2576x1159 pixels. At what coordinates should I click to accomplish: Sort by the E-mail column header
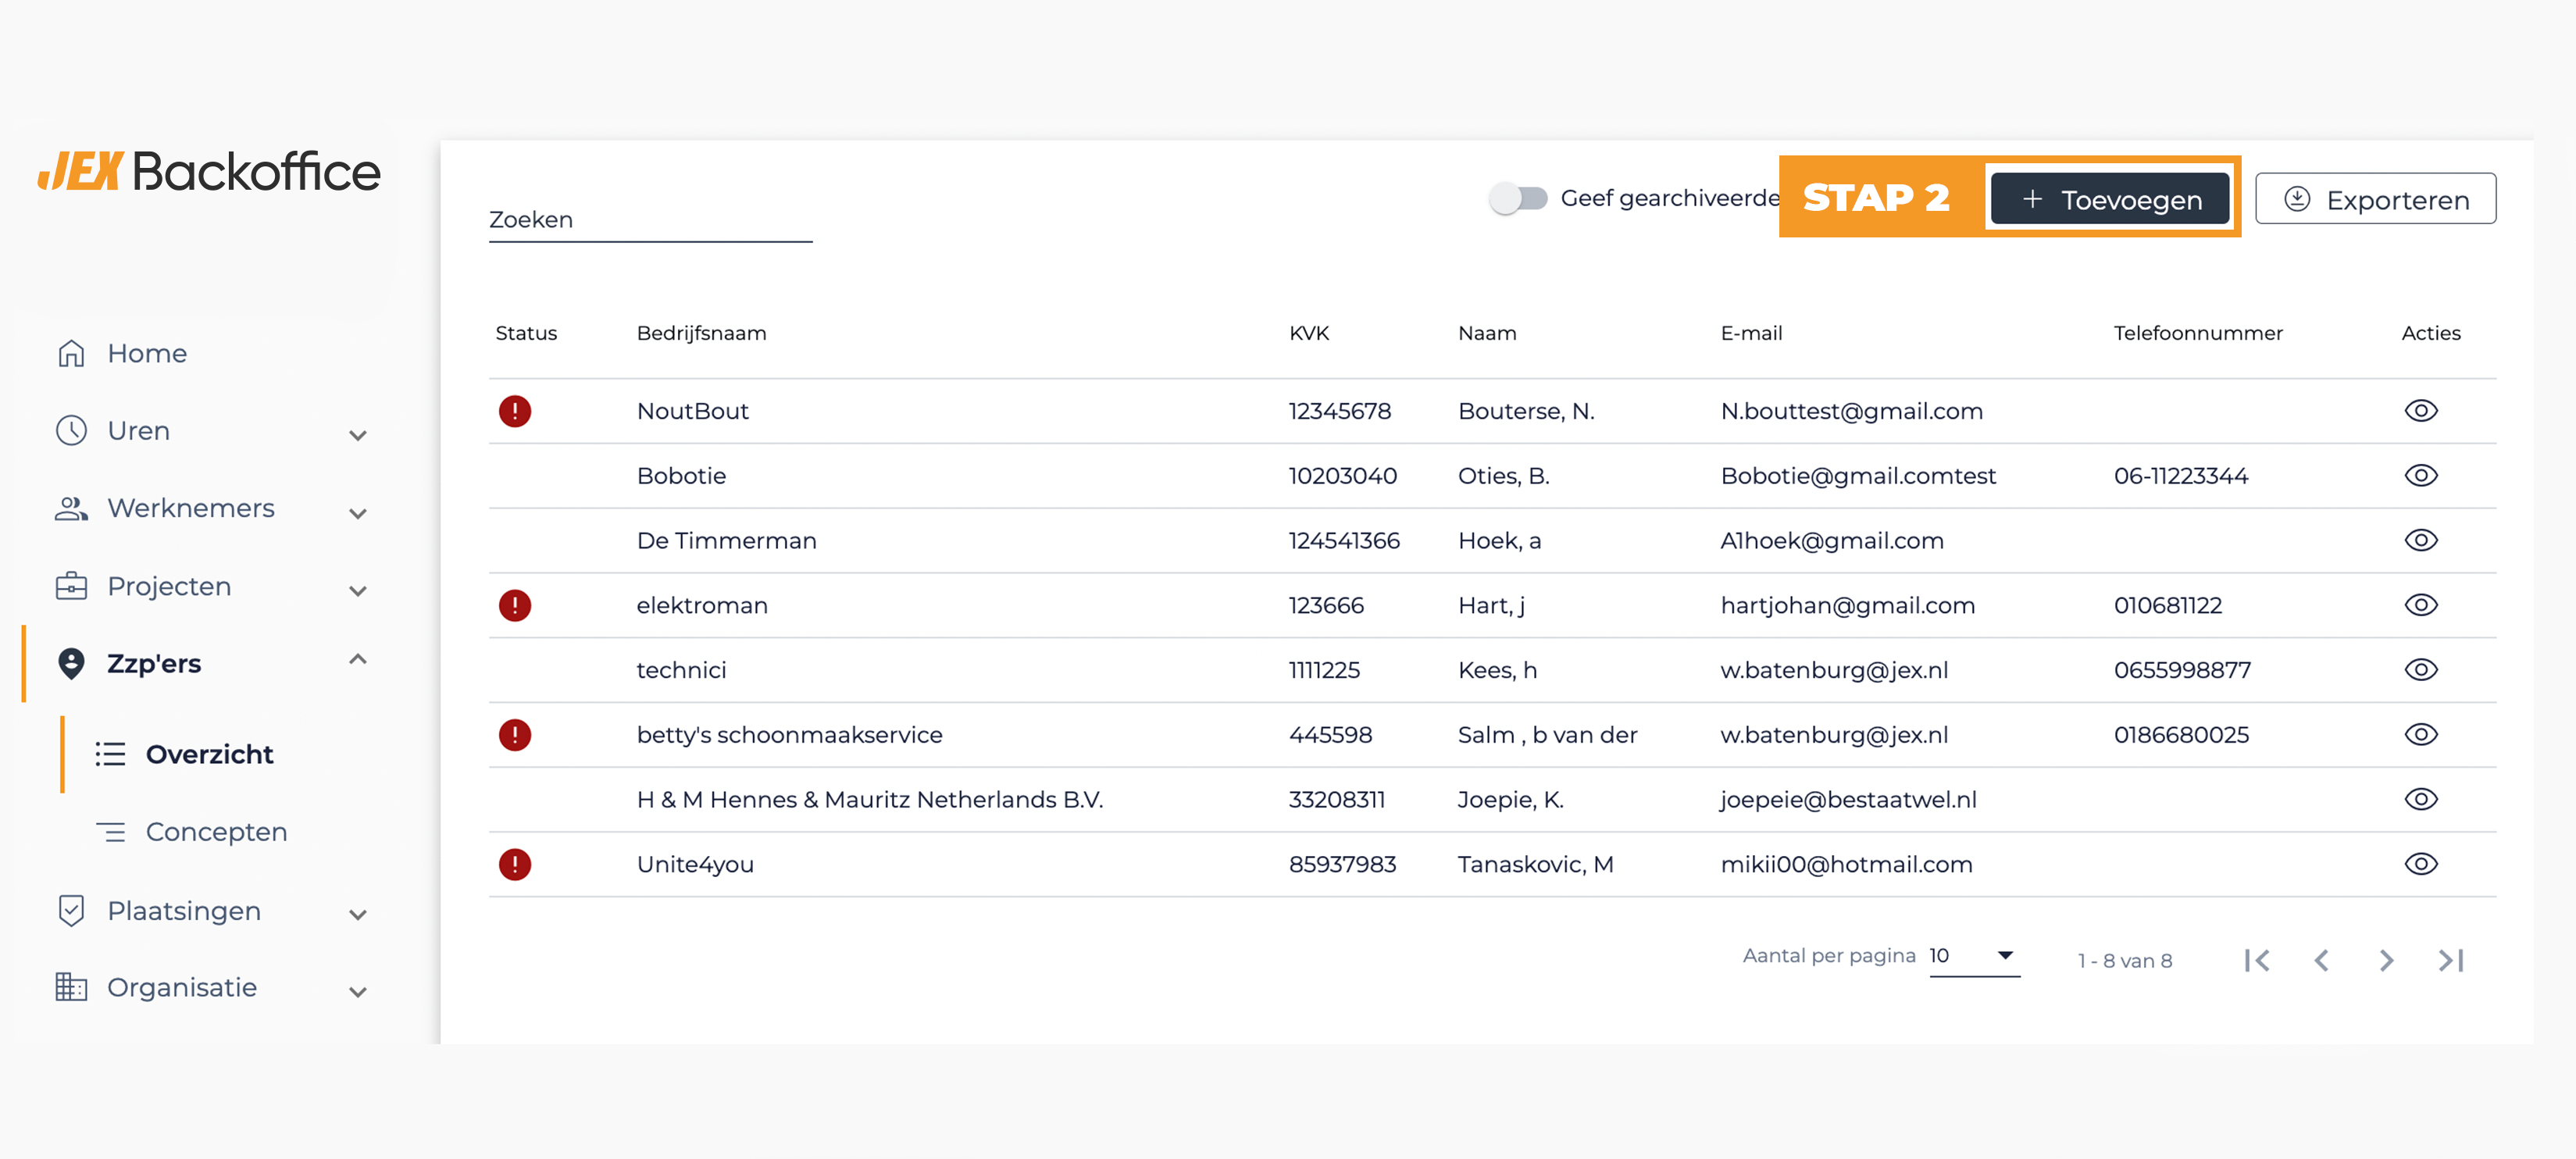[1751, 333]
